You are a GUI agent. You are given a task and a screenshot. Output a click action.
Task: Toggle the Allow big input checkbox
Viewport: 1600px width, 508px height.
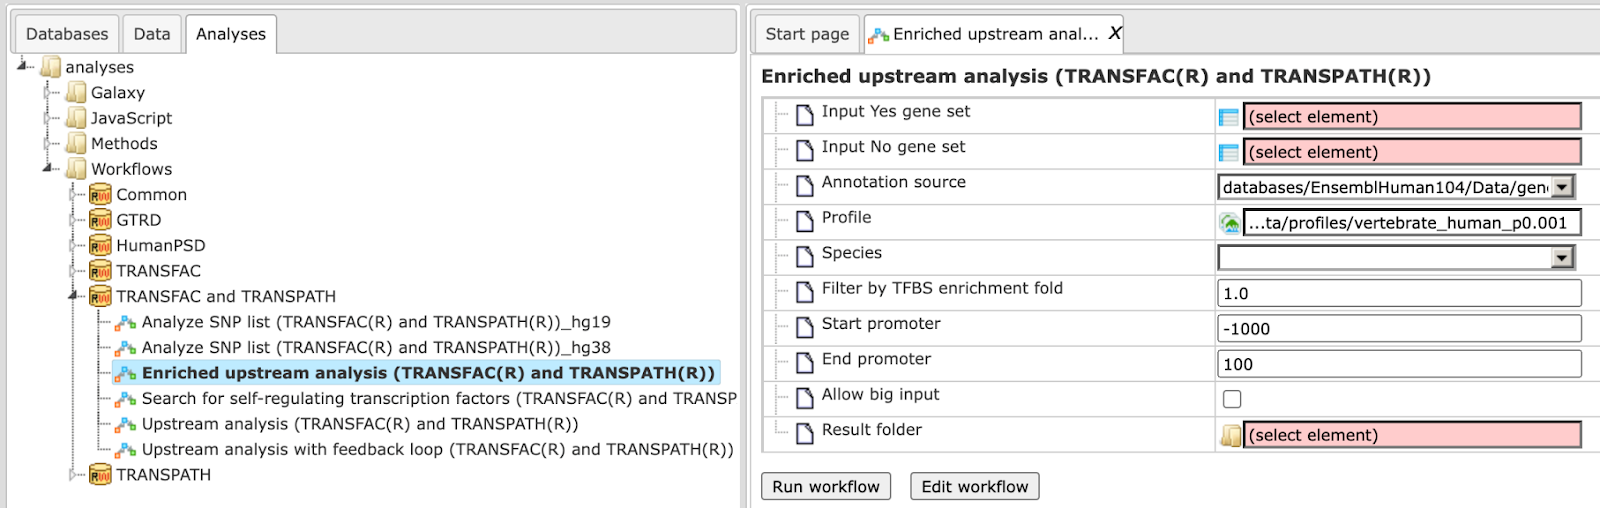pos(1232,399)
